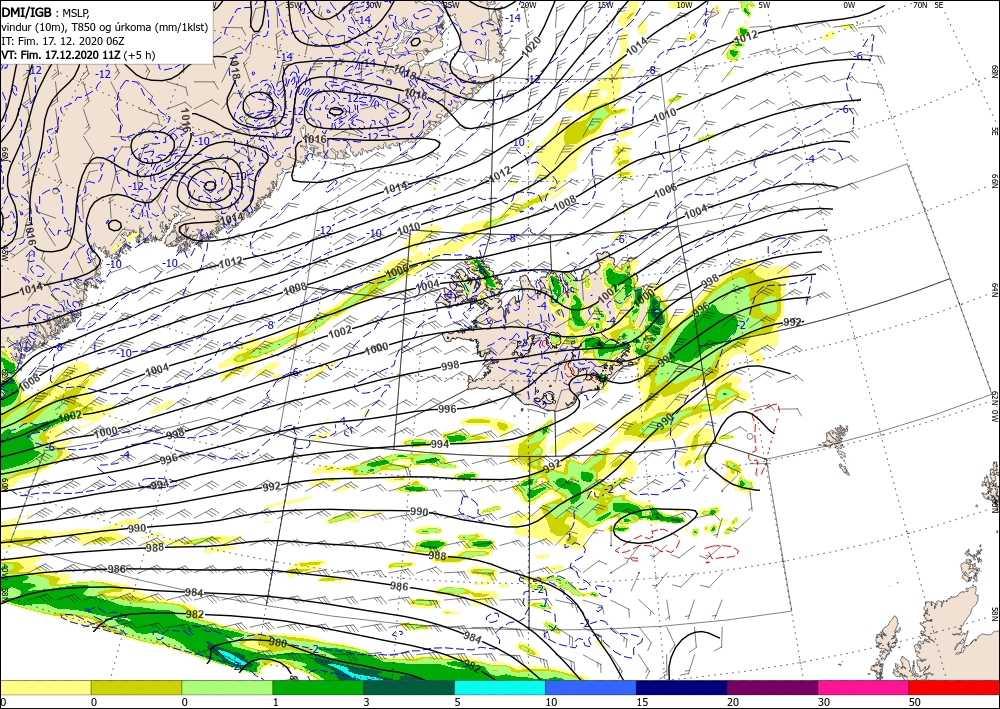This screenshot has height=709, width=1000.
Task: Click the olive-yellow legend color swatch
Action: click(x=136, y=687)
